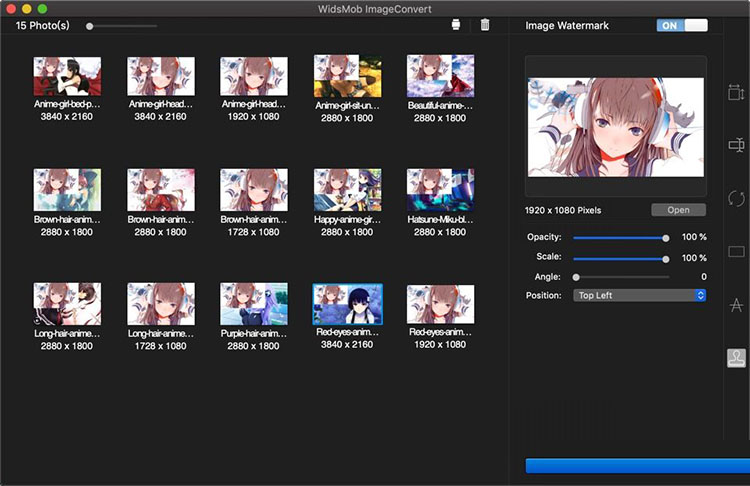750x486 pixels.
Task: Select the Purple-hair-anim... thumbnail
Action: [x=254, y=304]
